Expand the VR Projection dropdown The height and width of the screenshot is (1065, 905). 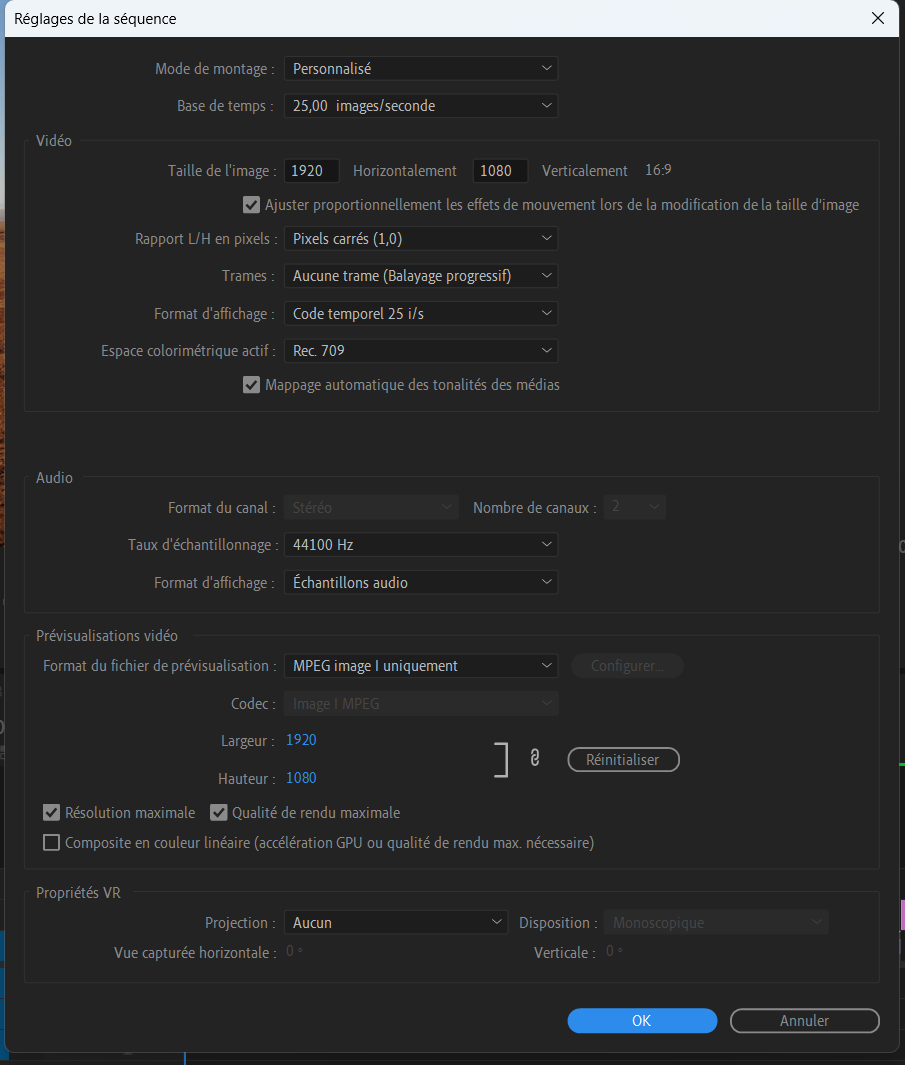[396, 922]
